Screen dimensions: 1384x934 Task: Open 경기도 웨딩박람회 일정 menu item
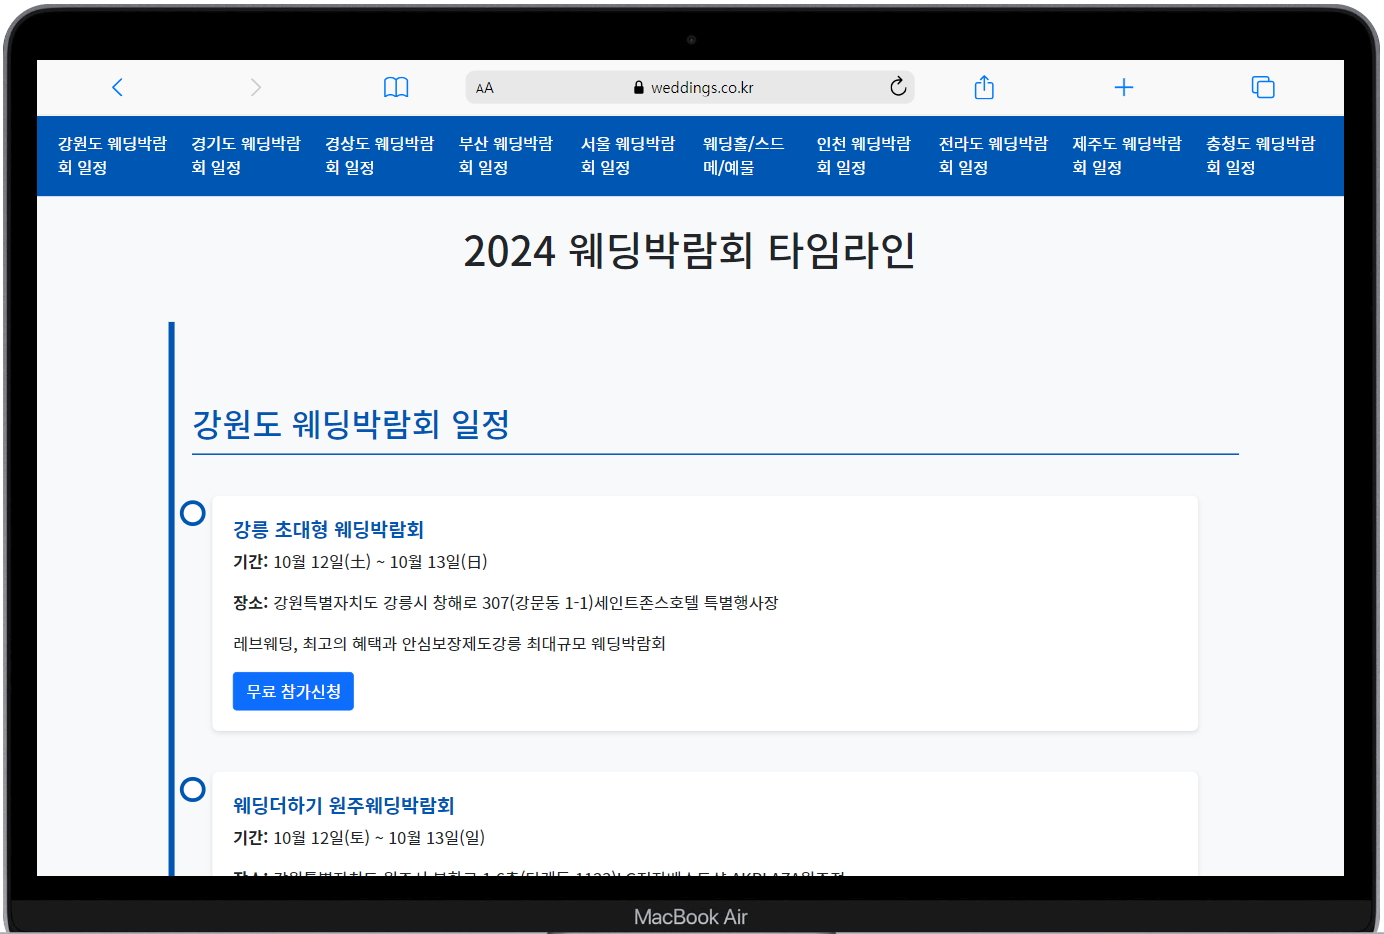[246, 155]
